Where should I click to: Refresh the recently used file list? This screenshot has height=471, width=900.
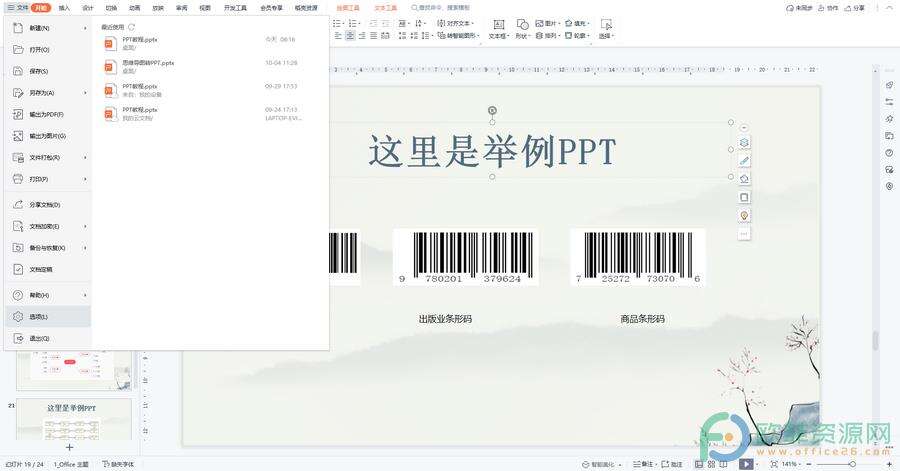131,27
